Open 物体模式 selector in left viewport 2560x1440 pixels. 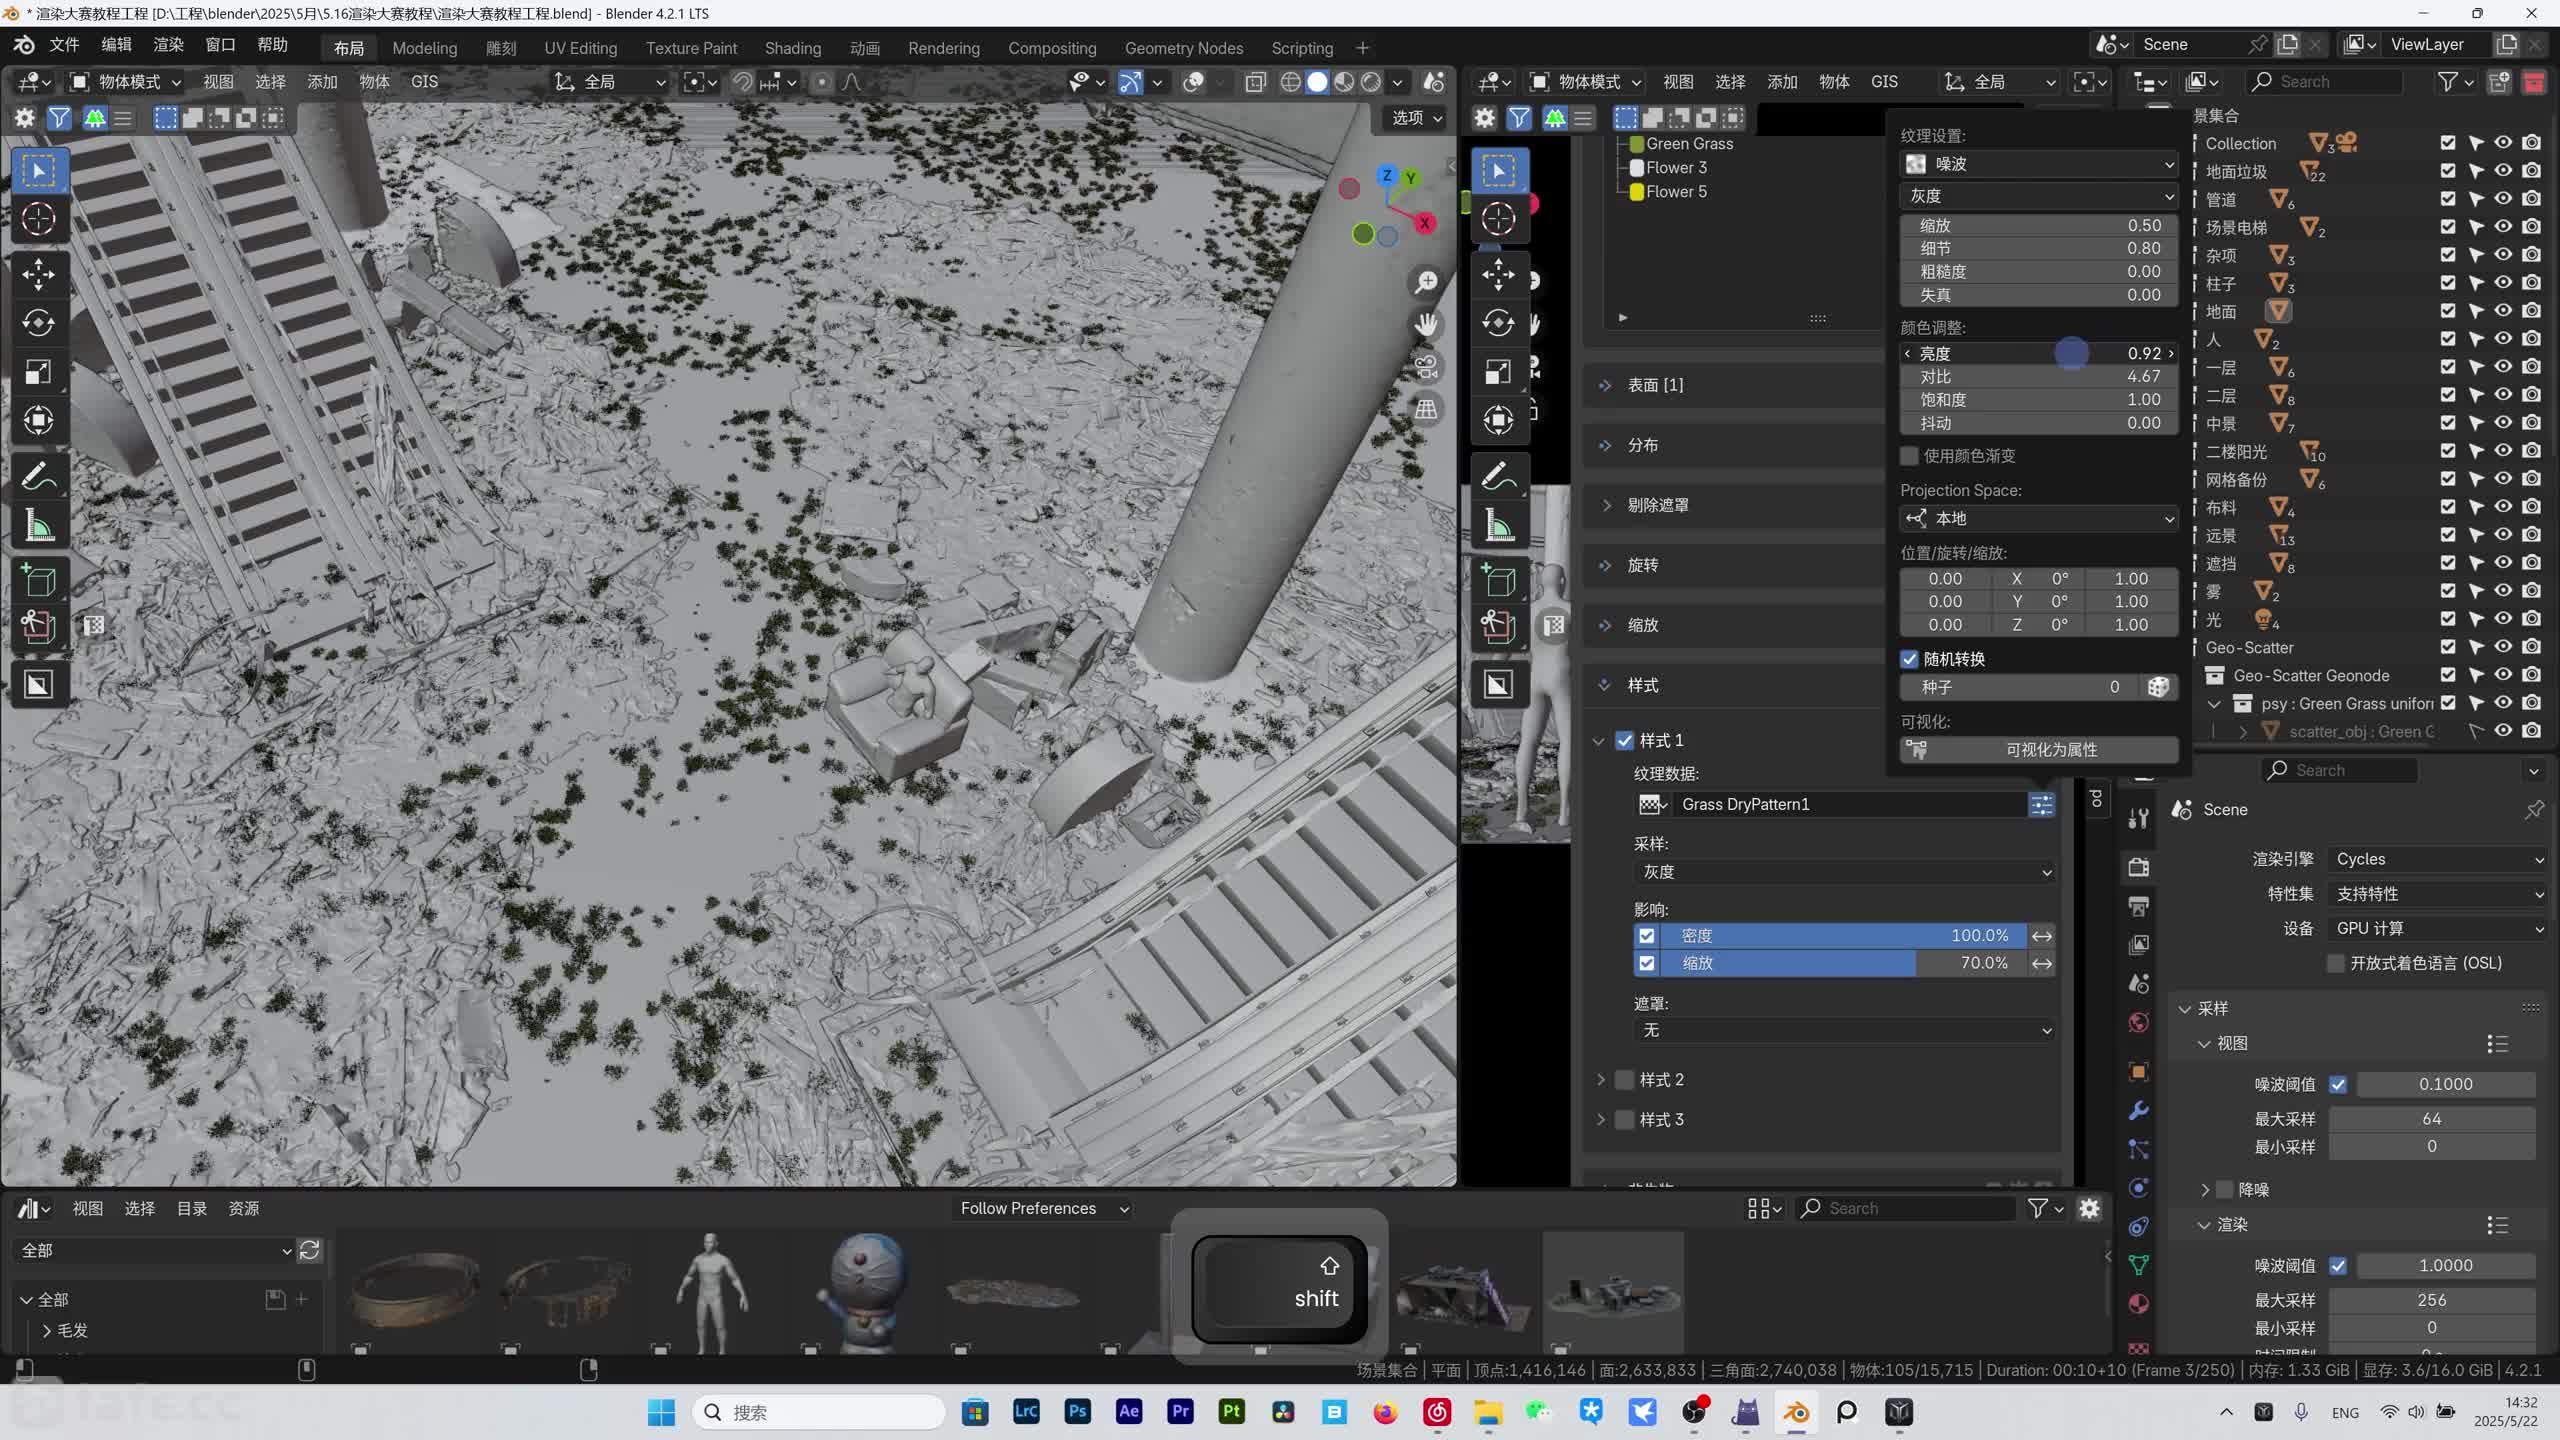pyautogui.click(x=126, y=82)
